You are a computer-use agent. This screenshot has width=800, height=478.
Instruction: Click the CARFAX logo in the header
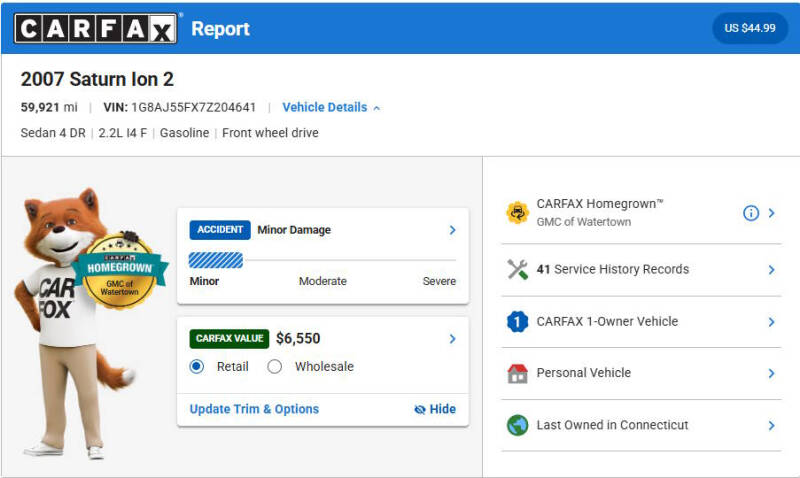96,28
